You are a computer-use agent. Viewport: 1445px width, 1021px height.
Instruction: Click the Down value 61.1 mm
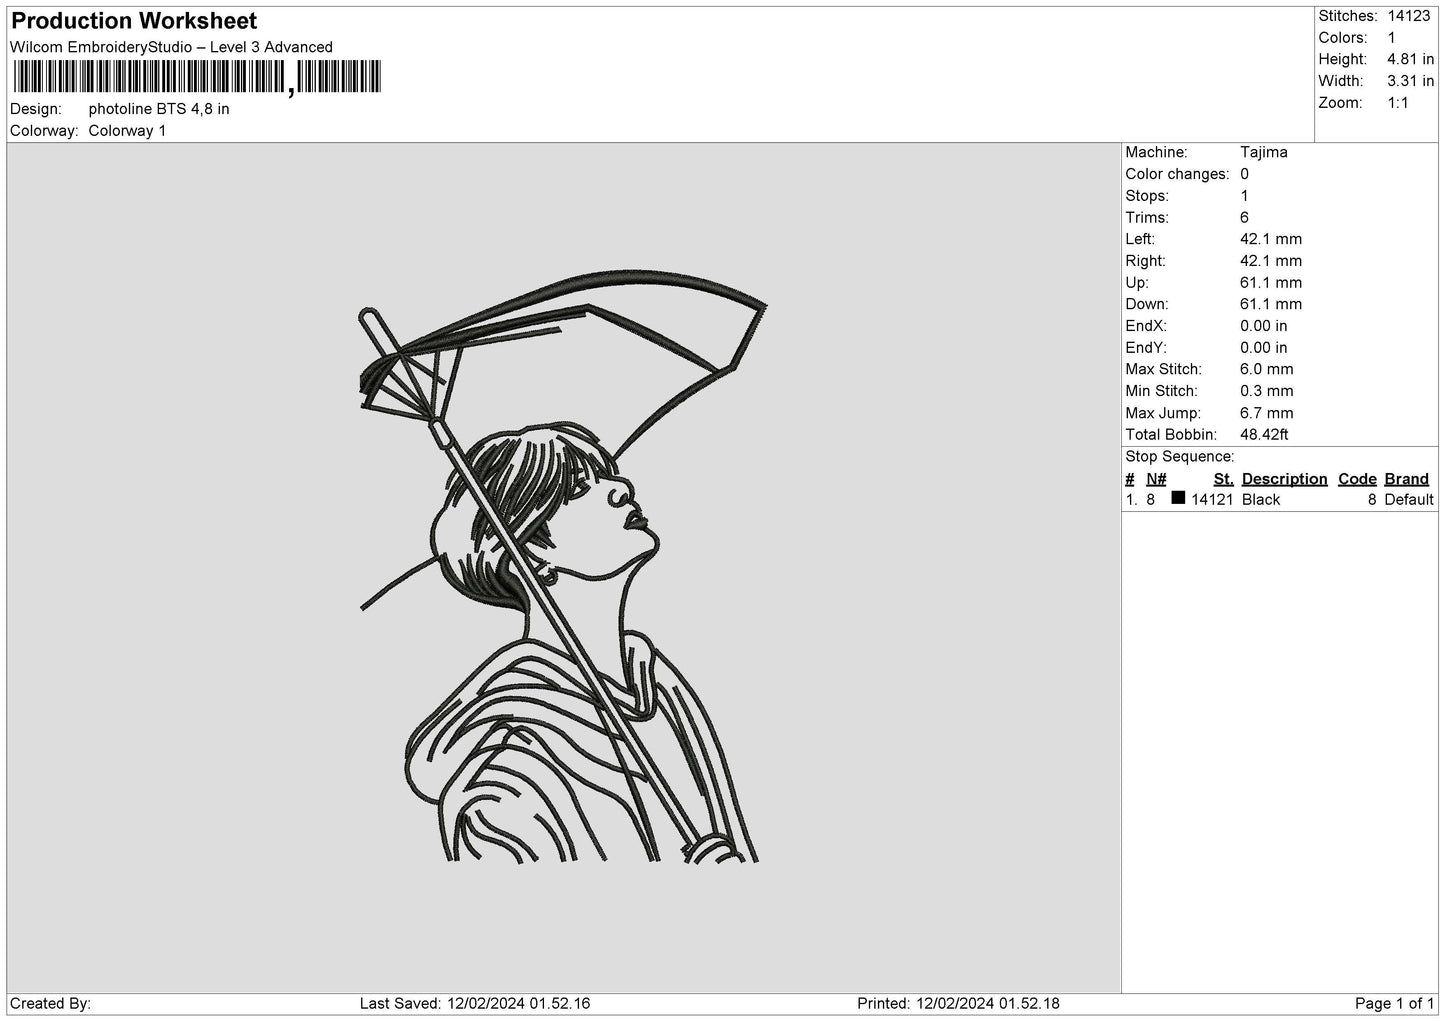coord(1271,304)
